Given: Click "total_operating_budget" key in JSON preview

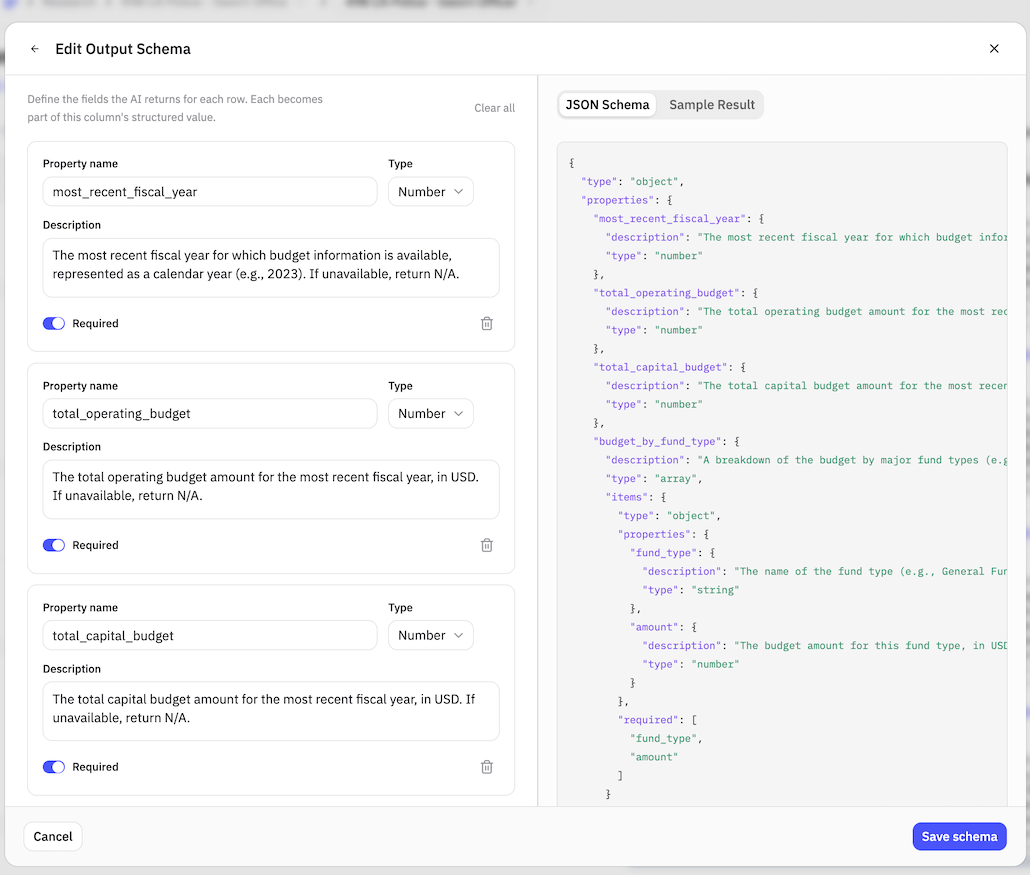Looking at the screenshot, I should click(666, 293).
